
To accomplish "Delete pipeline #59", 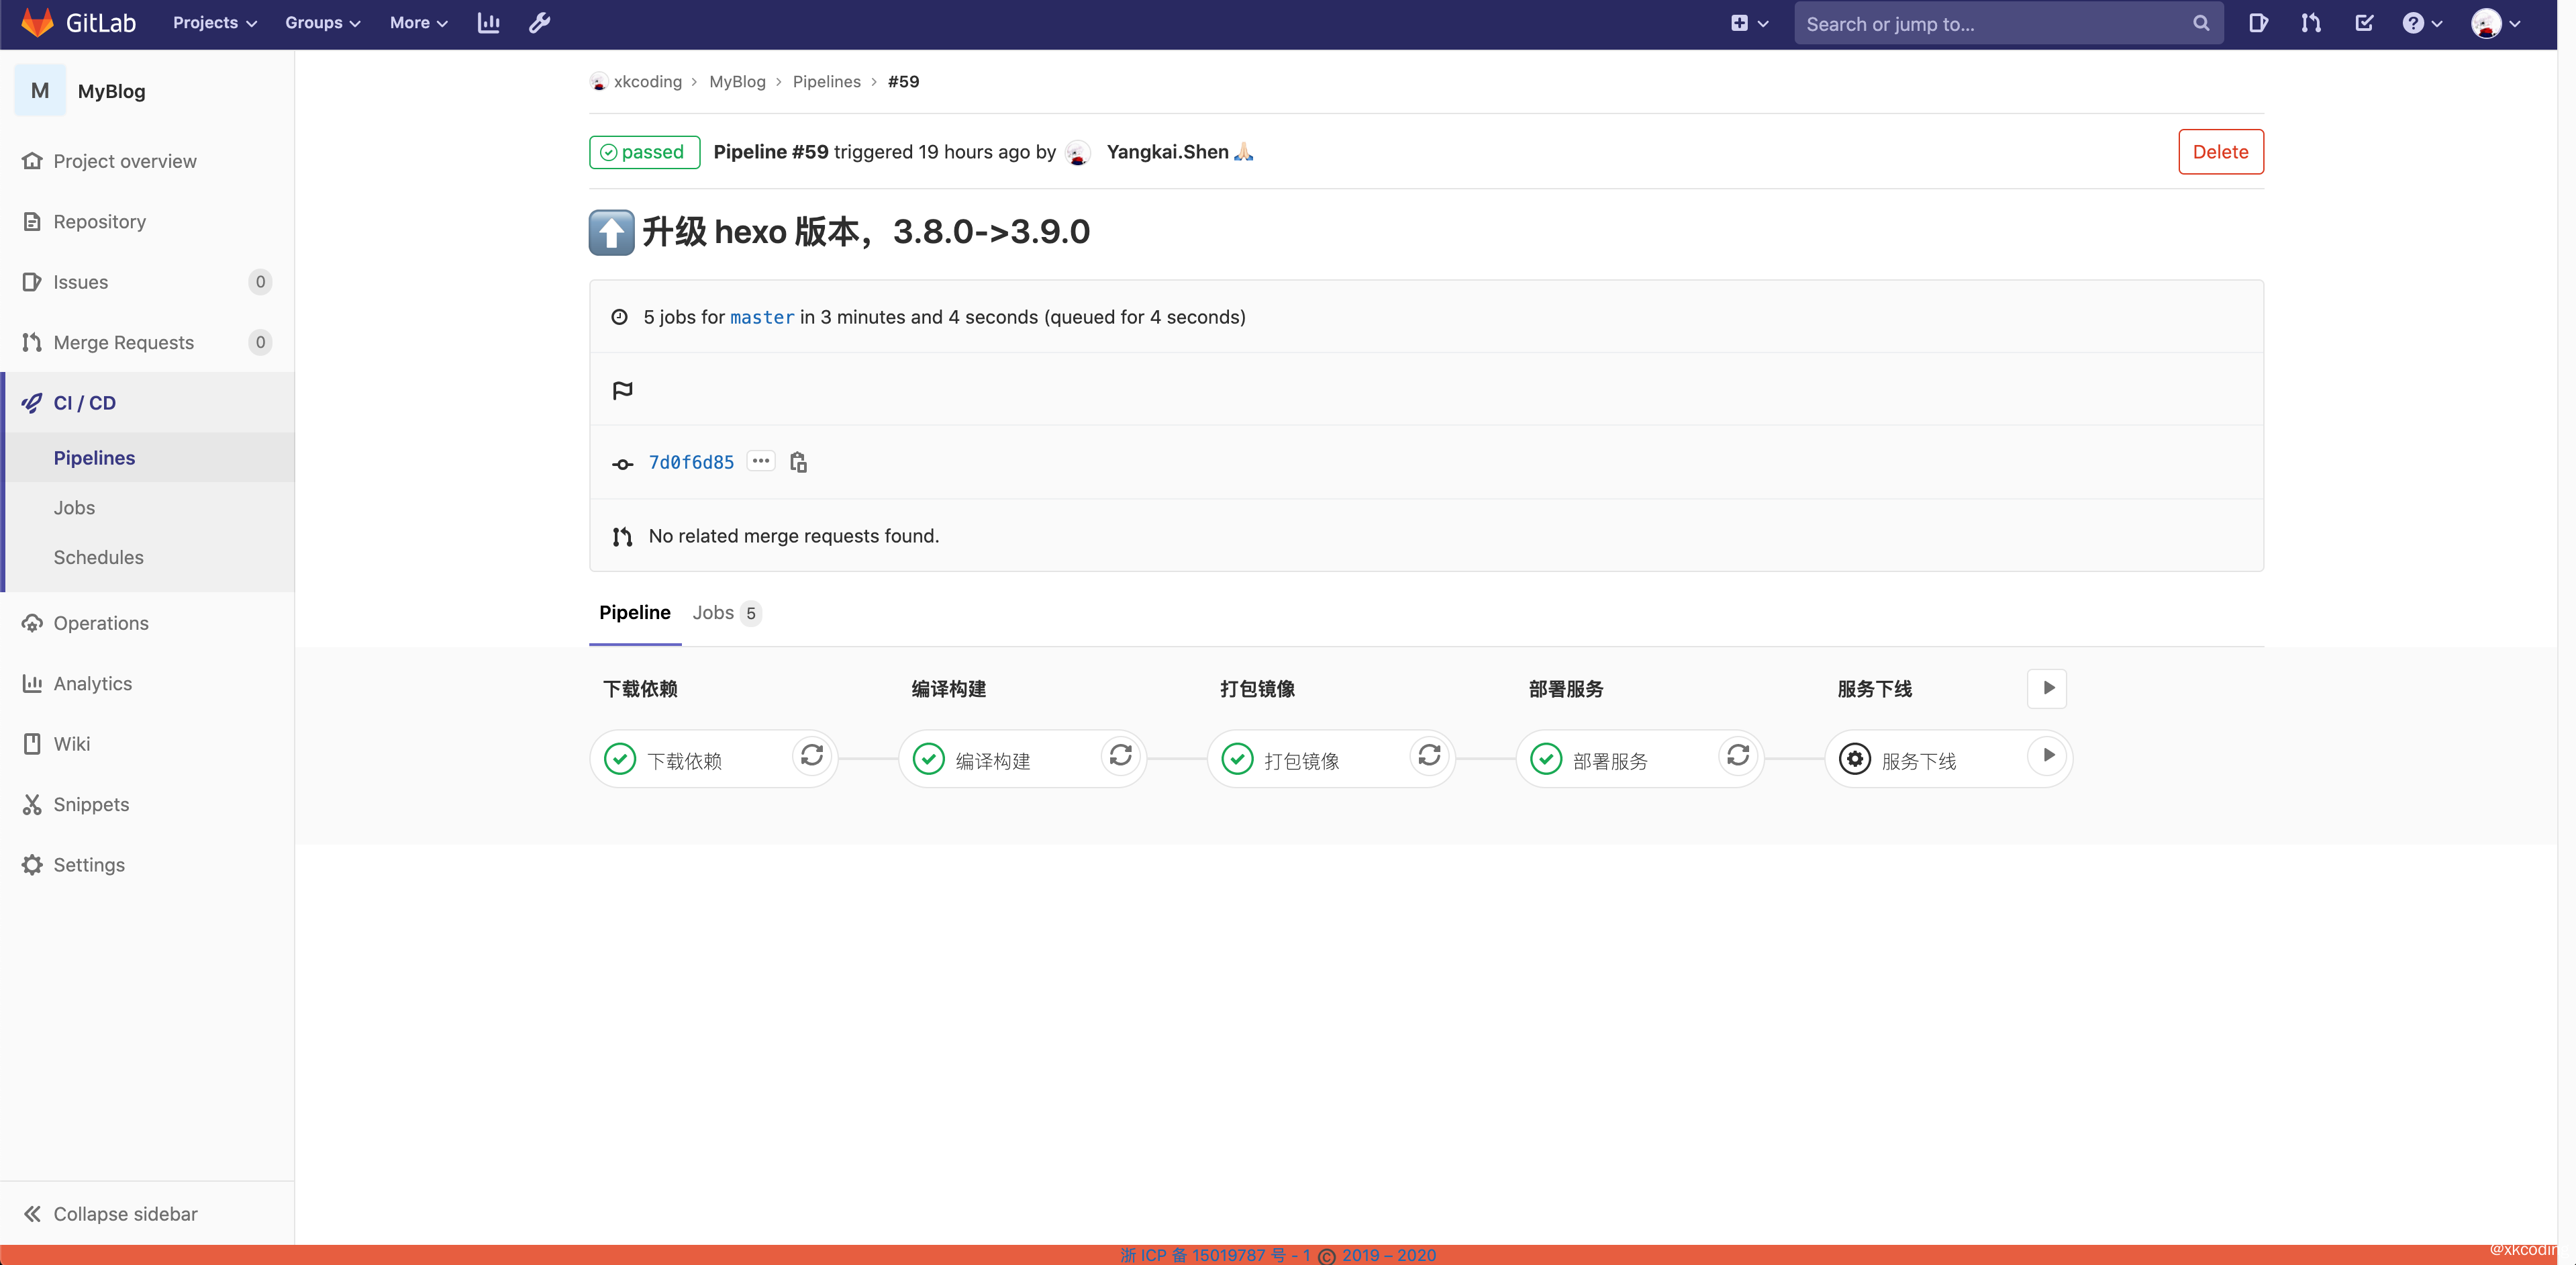I will coord(2220,152).
